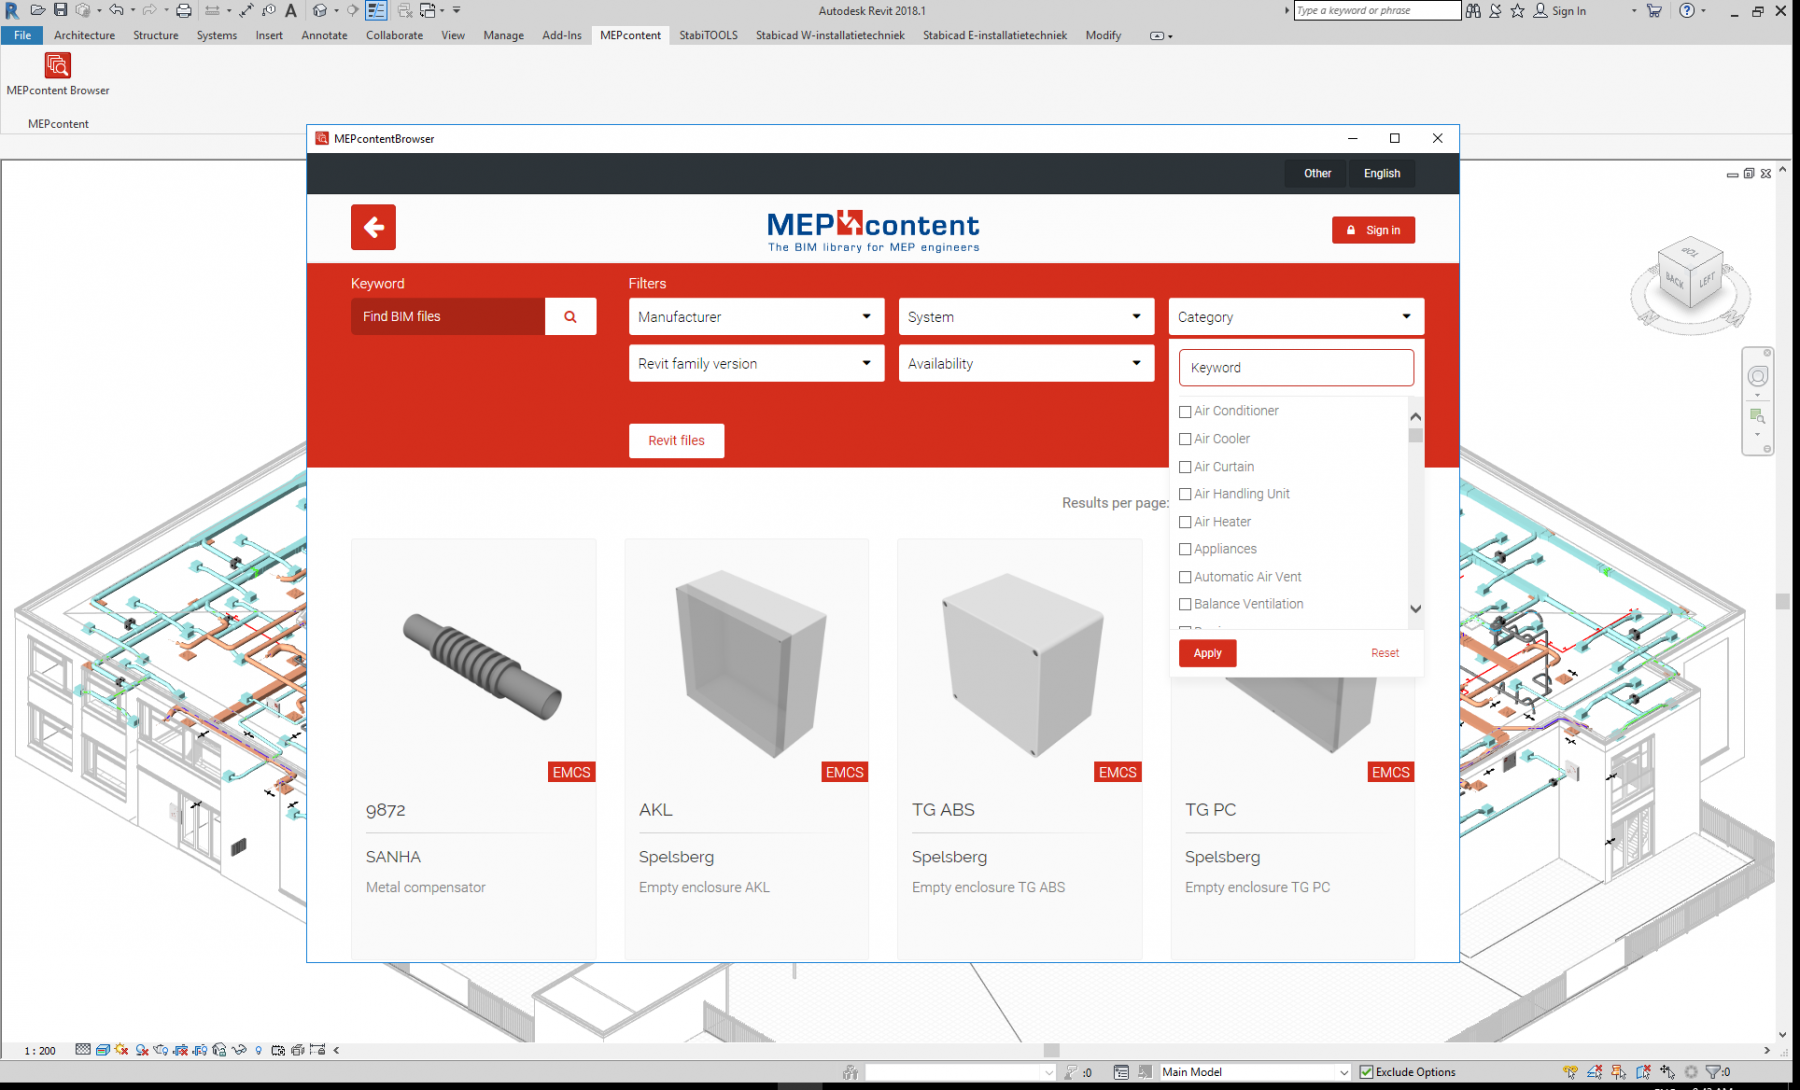1800x1090 pixels.
Task: Save the project with the floppy disk icon
Action: point(60,10)
